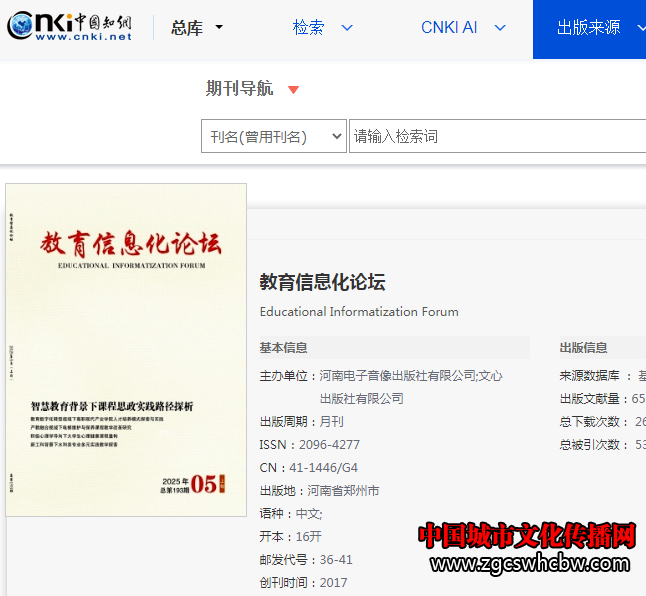Open the 刊名(曾用刊名) search field selector
The image size is (646, 596).
pos(273,137)
